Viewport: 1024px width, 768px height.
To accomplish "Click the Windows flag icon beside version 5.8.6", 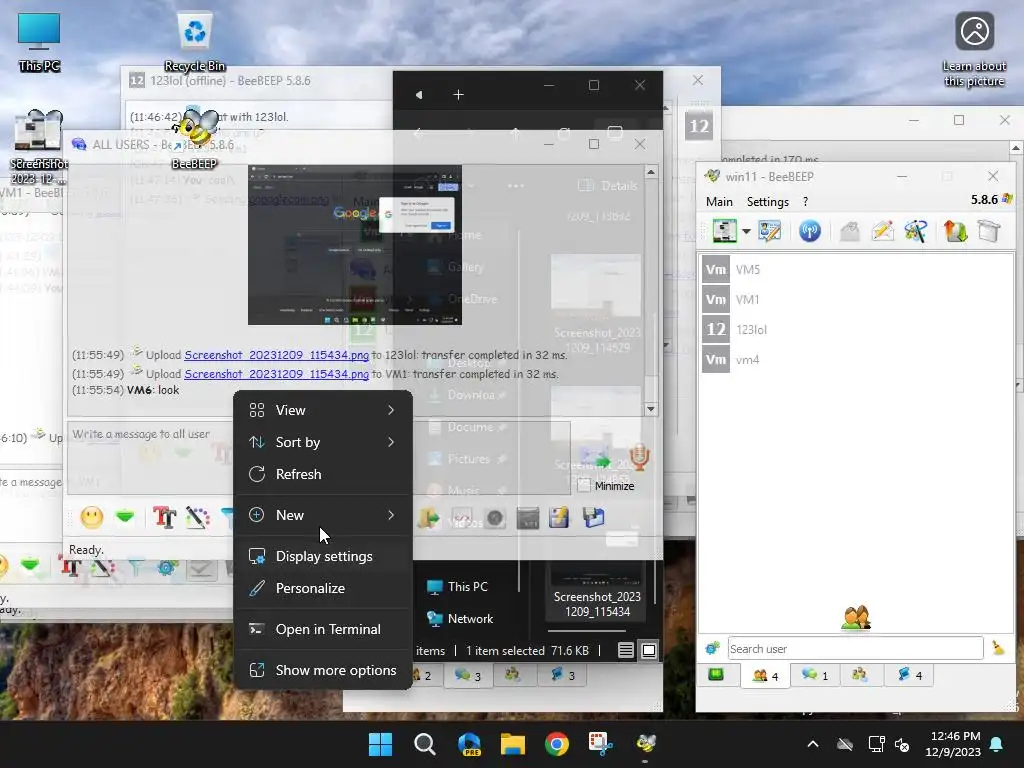I will [x=1008, y=199].
